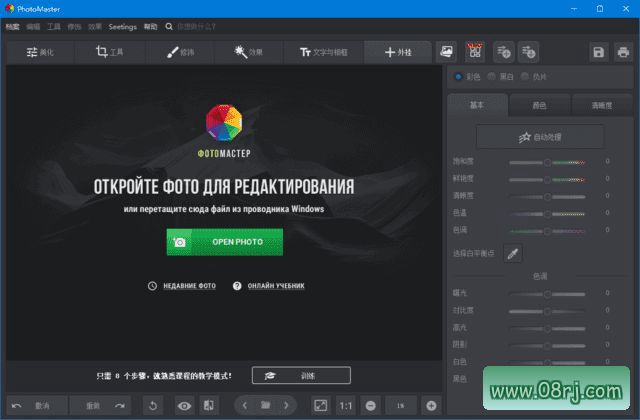Set zoom to 1:1 actual size
The height and width of the screenshot is (420, 640).
(x=345, y=406)
